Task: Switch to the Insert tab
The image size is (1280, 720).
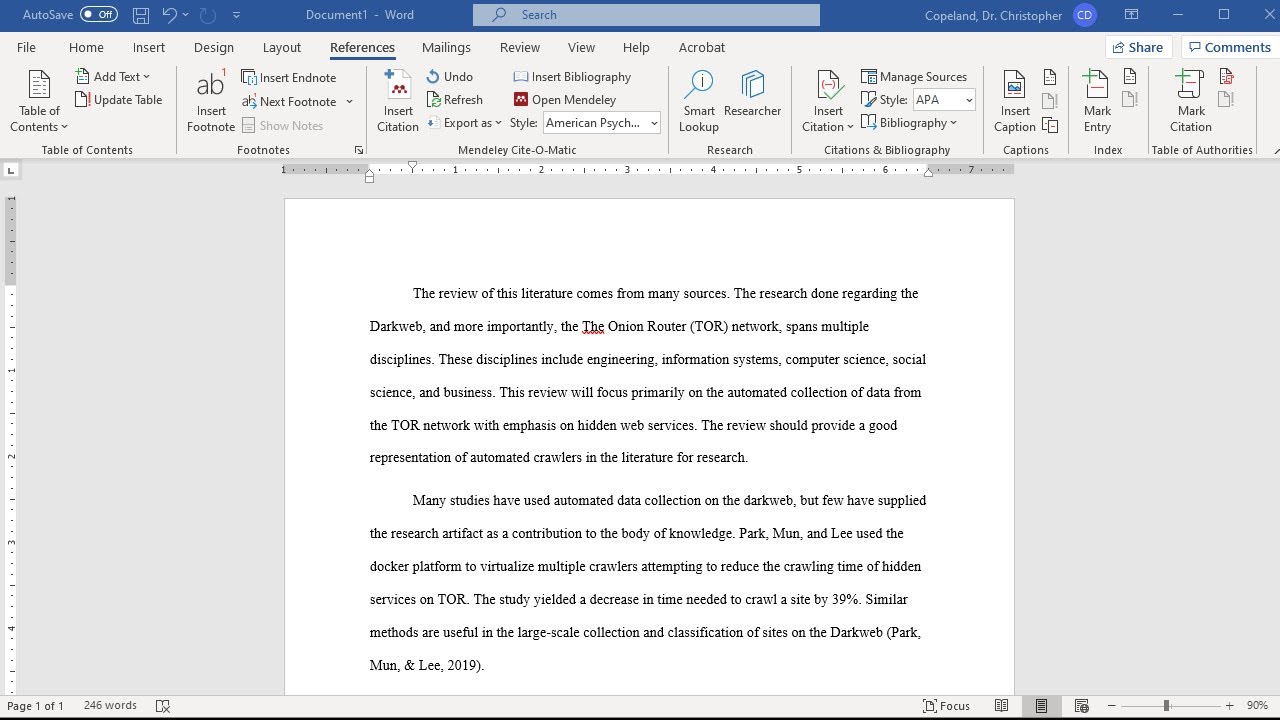Action: click(x=149, y=47)
